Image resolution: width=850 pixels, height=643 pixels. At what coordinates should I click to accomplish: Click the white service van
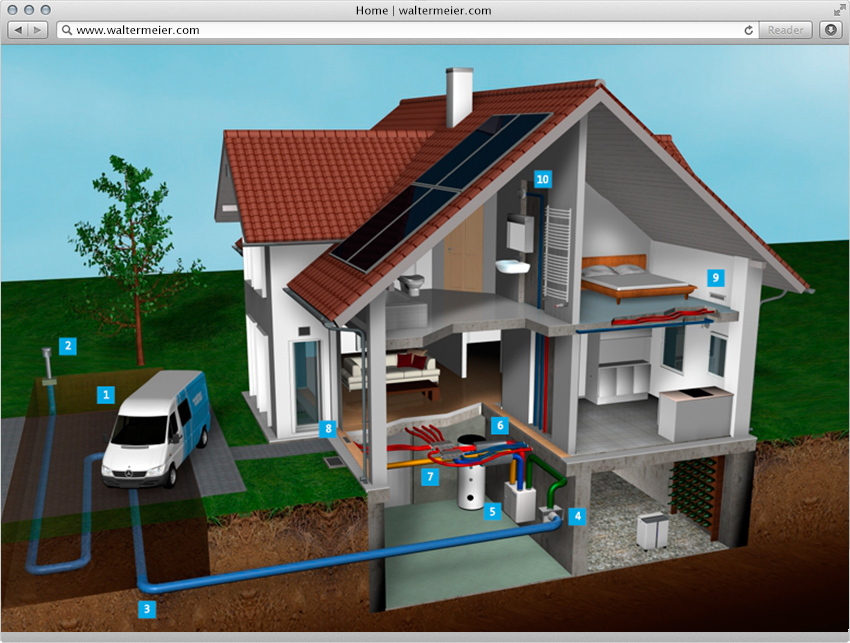point(156,428)
